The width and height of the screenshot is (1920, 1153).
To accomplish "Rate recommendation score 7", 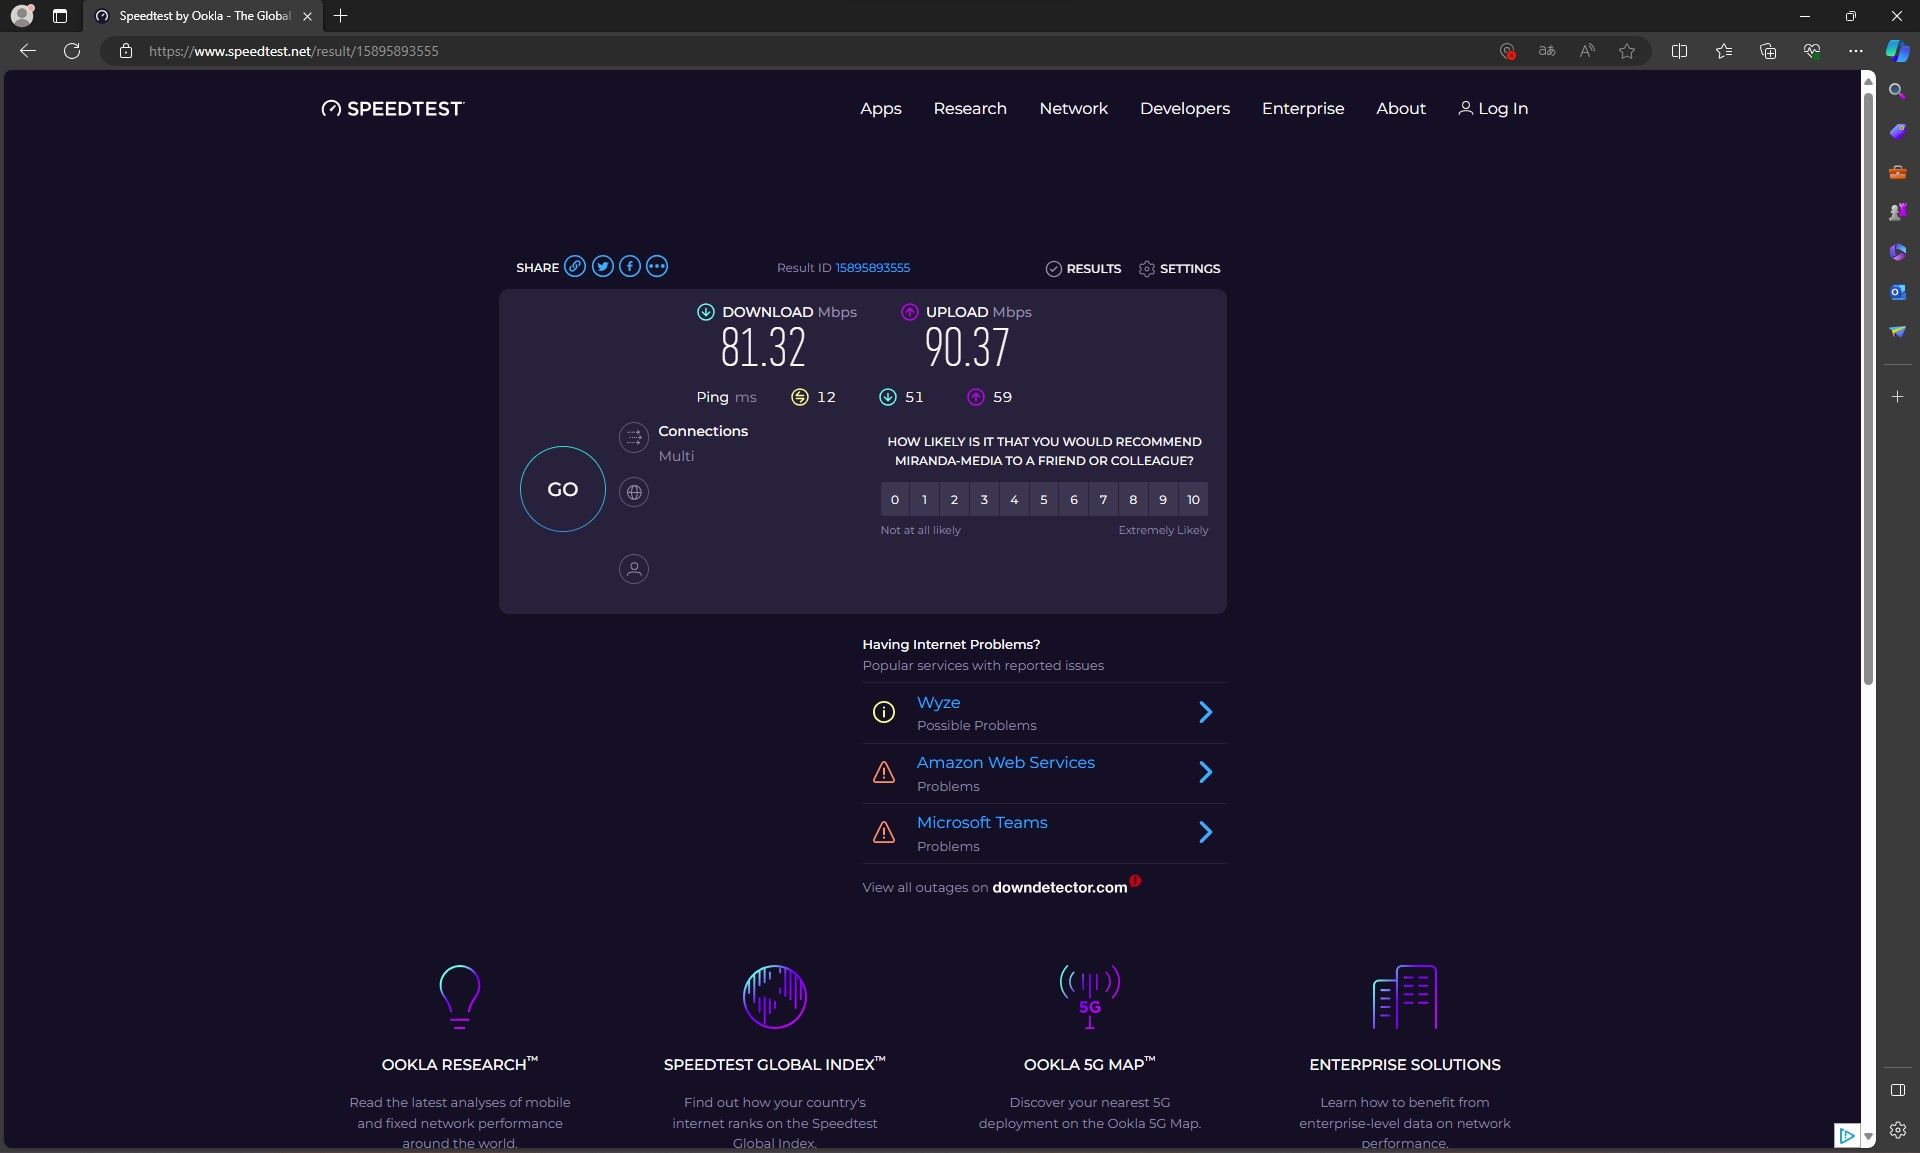I will point(1103,499).
